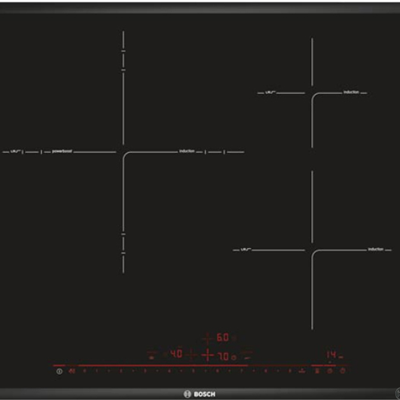The width and height of the screenshot is (400, 400).
Task: Tap the dim symbol left of 4.0
Action: click(x=165, y=354)
